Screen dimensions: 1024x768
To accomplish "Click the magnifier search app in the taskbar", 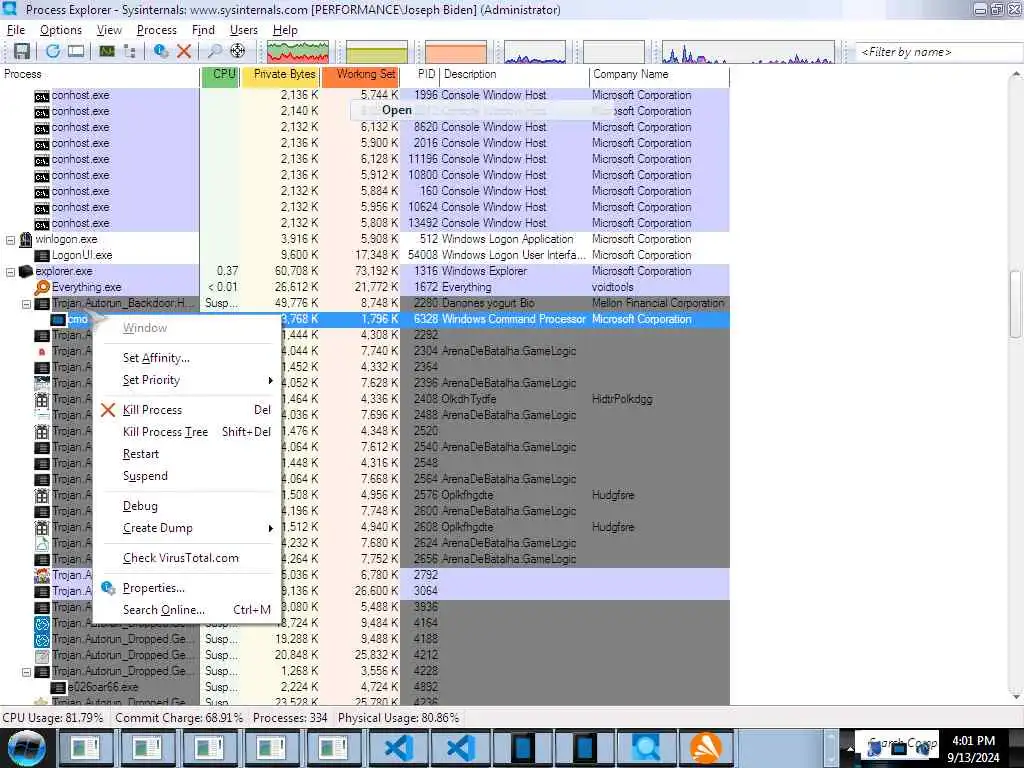I will tap(645, 749).
